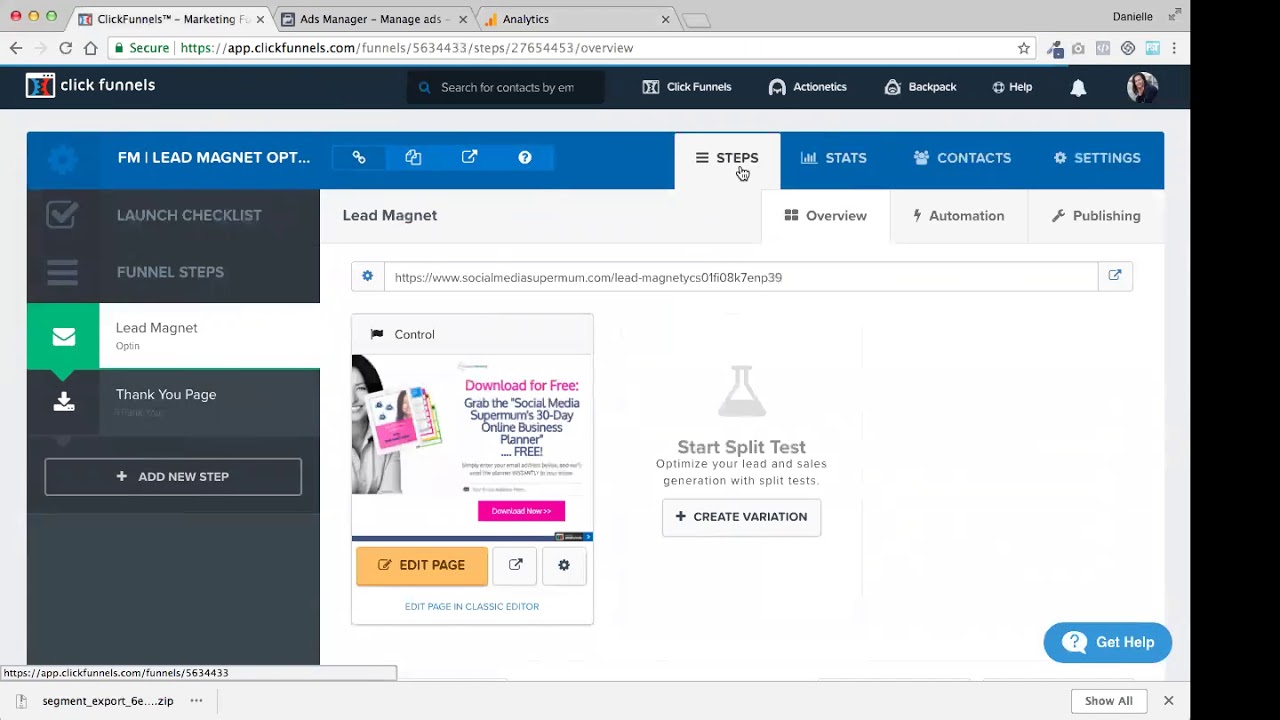Open options for segment_export download
1280x720 pixels.
(196, 701)
